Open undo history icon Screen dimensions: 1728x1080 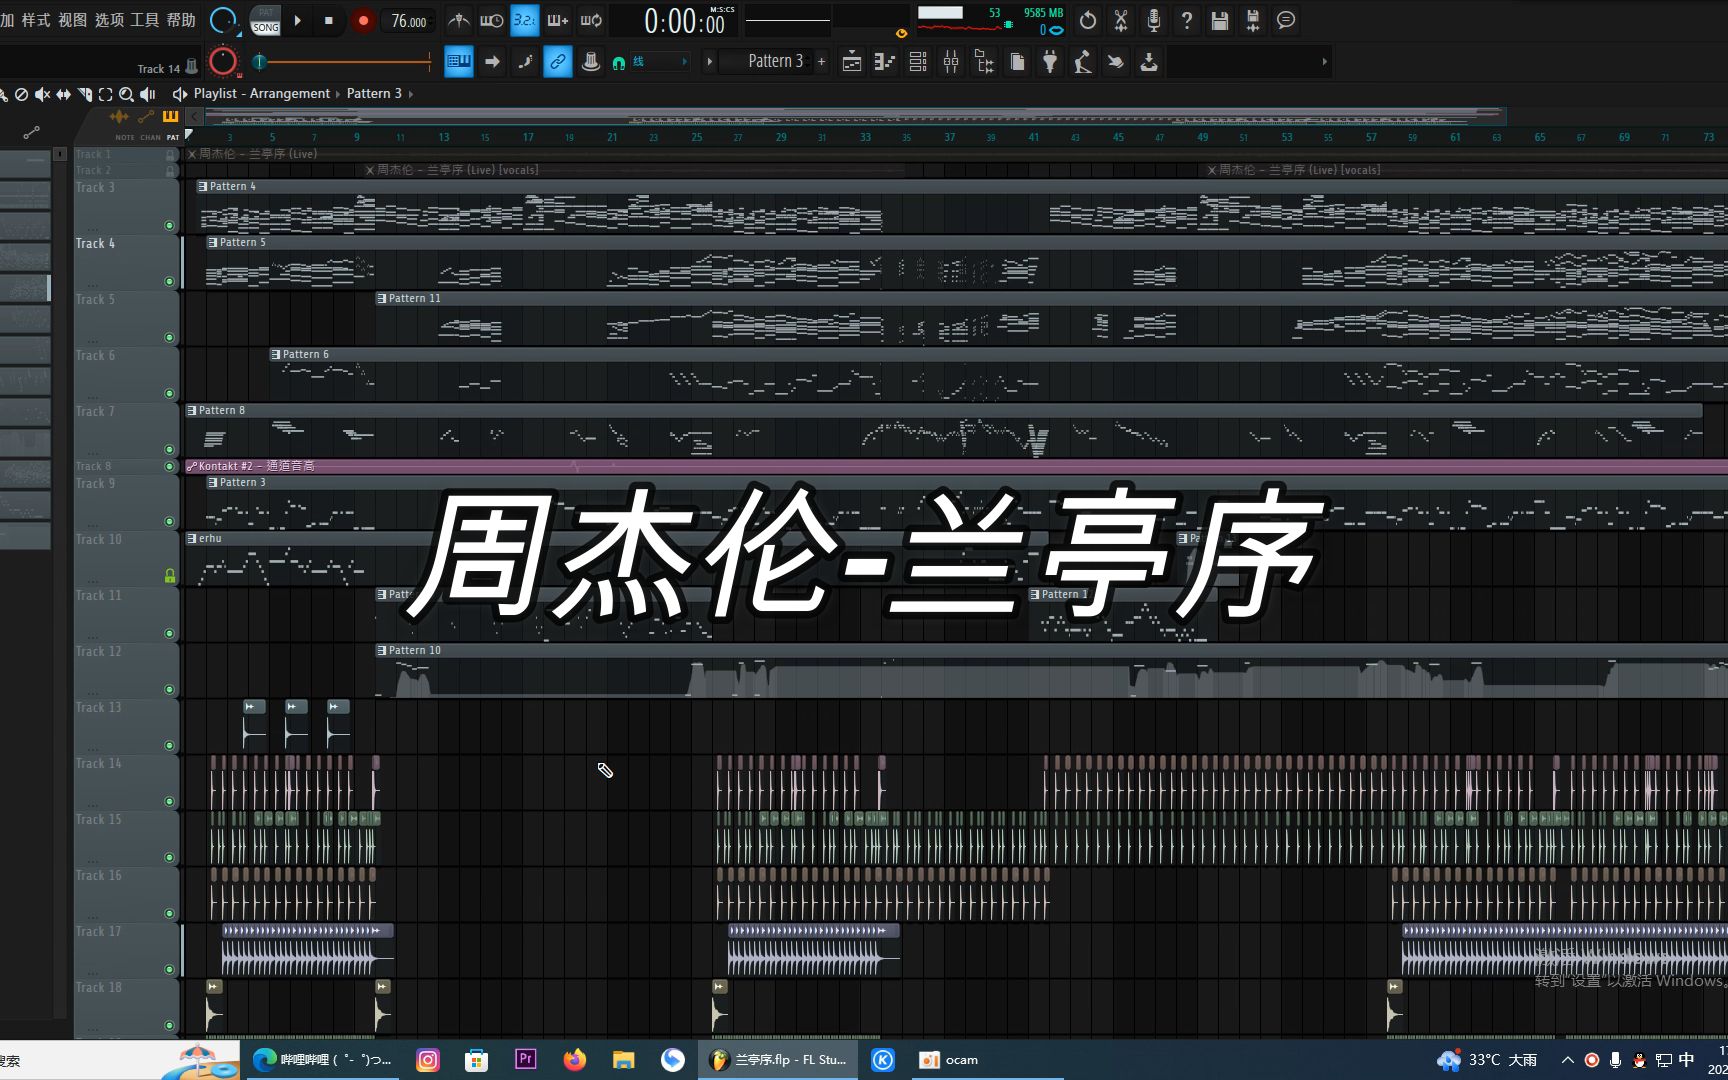pos(1088,20)
